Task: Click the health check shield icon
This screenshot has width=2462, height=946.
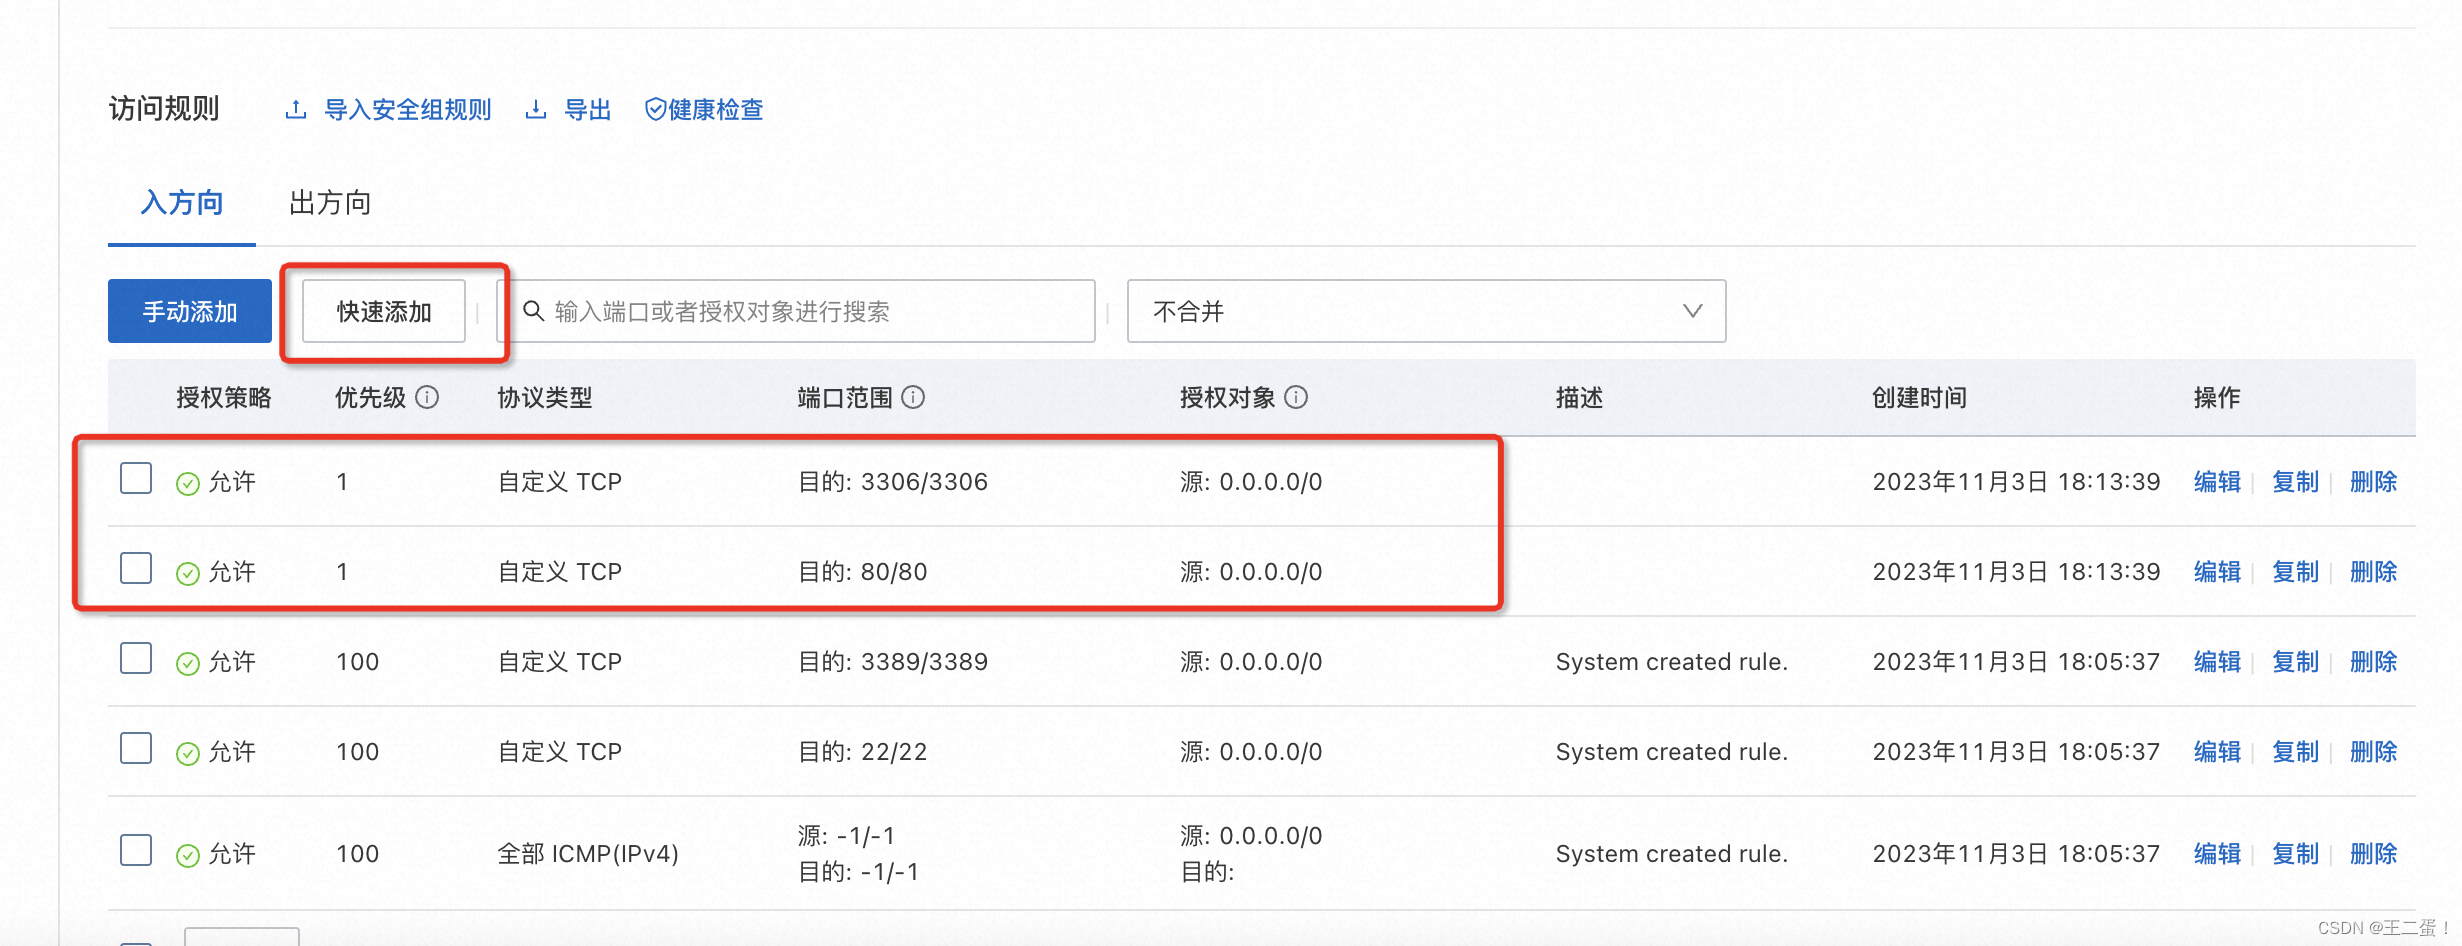Action: click(655, 109)
